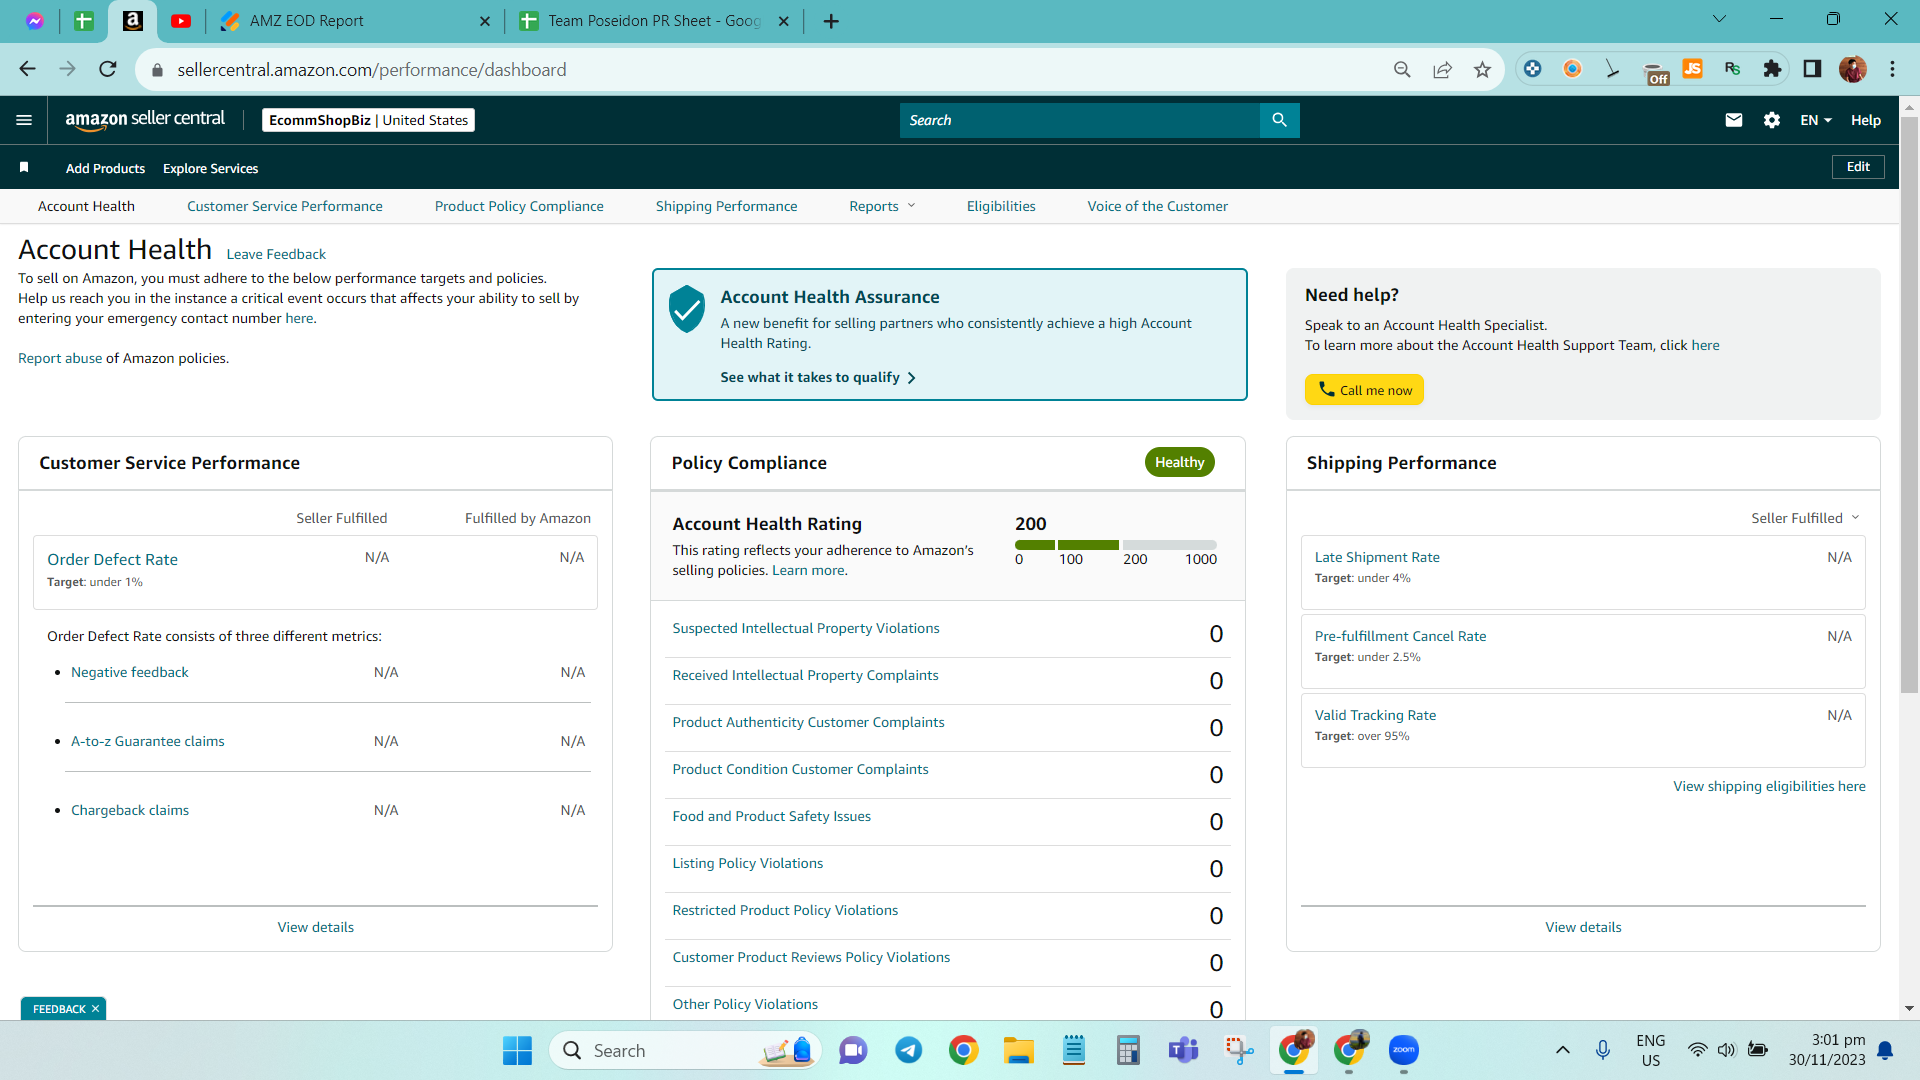The width and height of the screenshot is (1920, 1080).
Task: Click the Windows taskbar Search box
Action: coord(685,1050)
